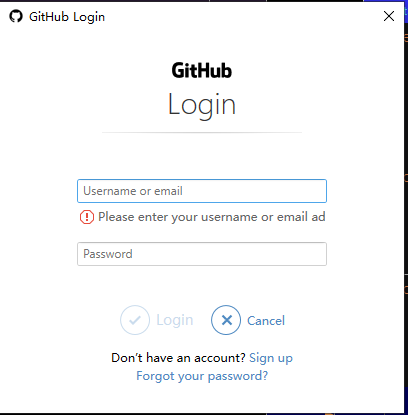Viewport: 408px width, 415px height.
Task: Open the Sign up link
Action: pos(271,358)
